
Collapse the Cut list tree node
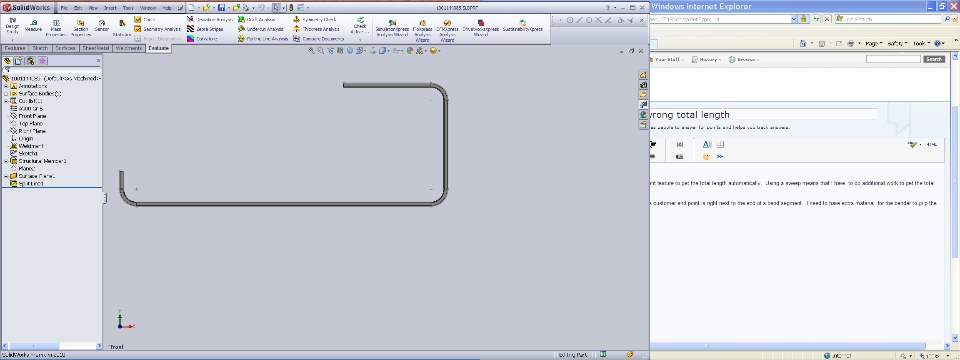click(x=6, y=101)
